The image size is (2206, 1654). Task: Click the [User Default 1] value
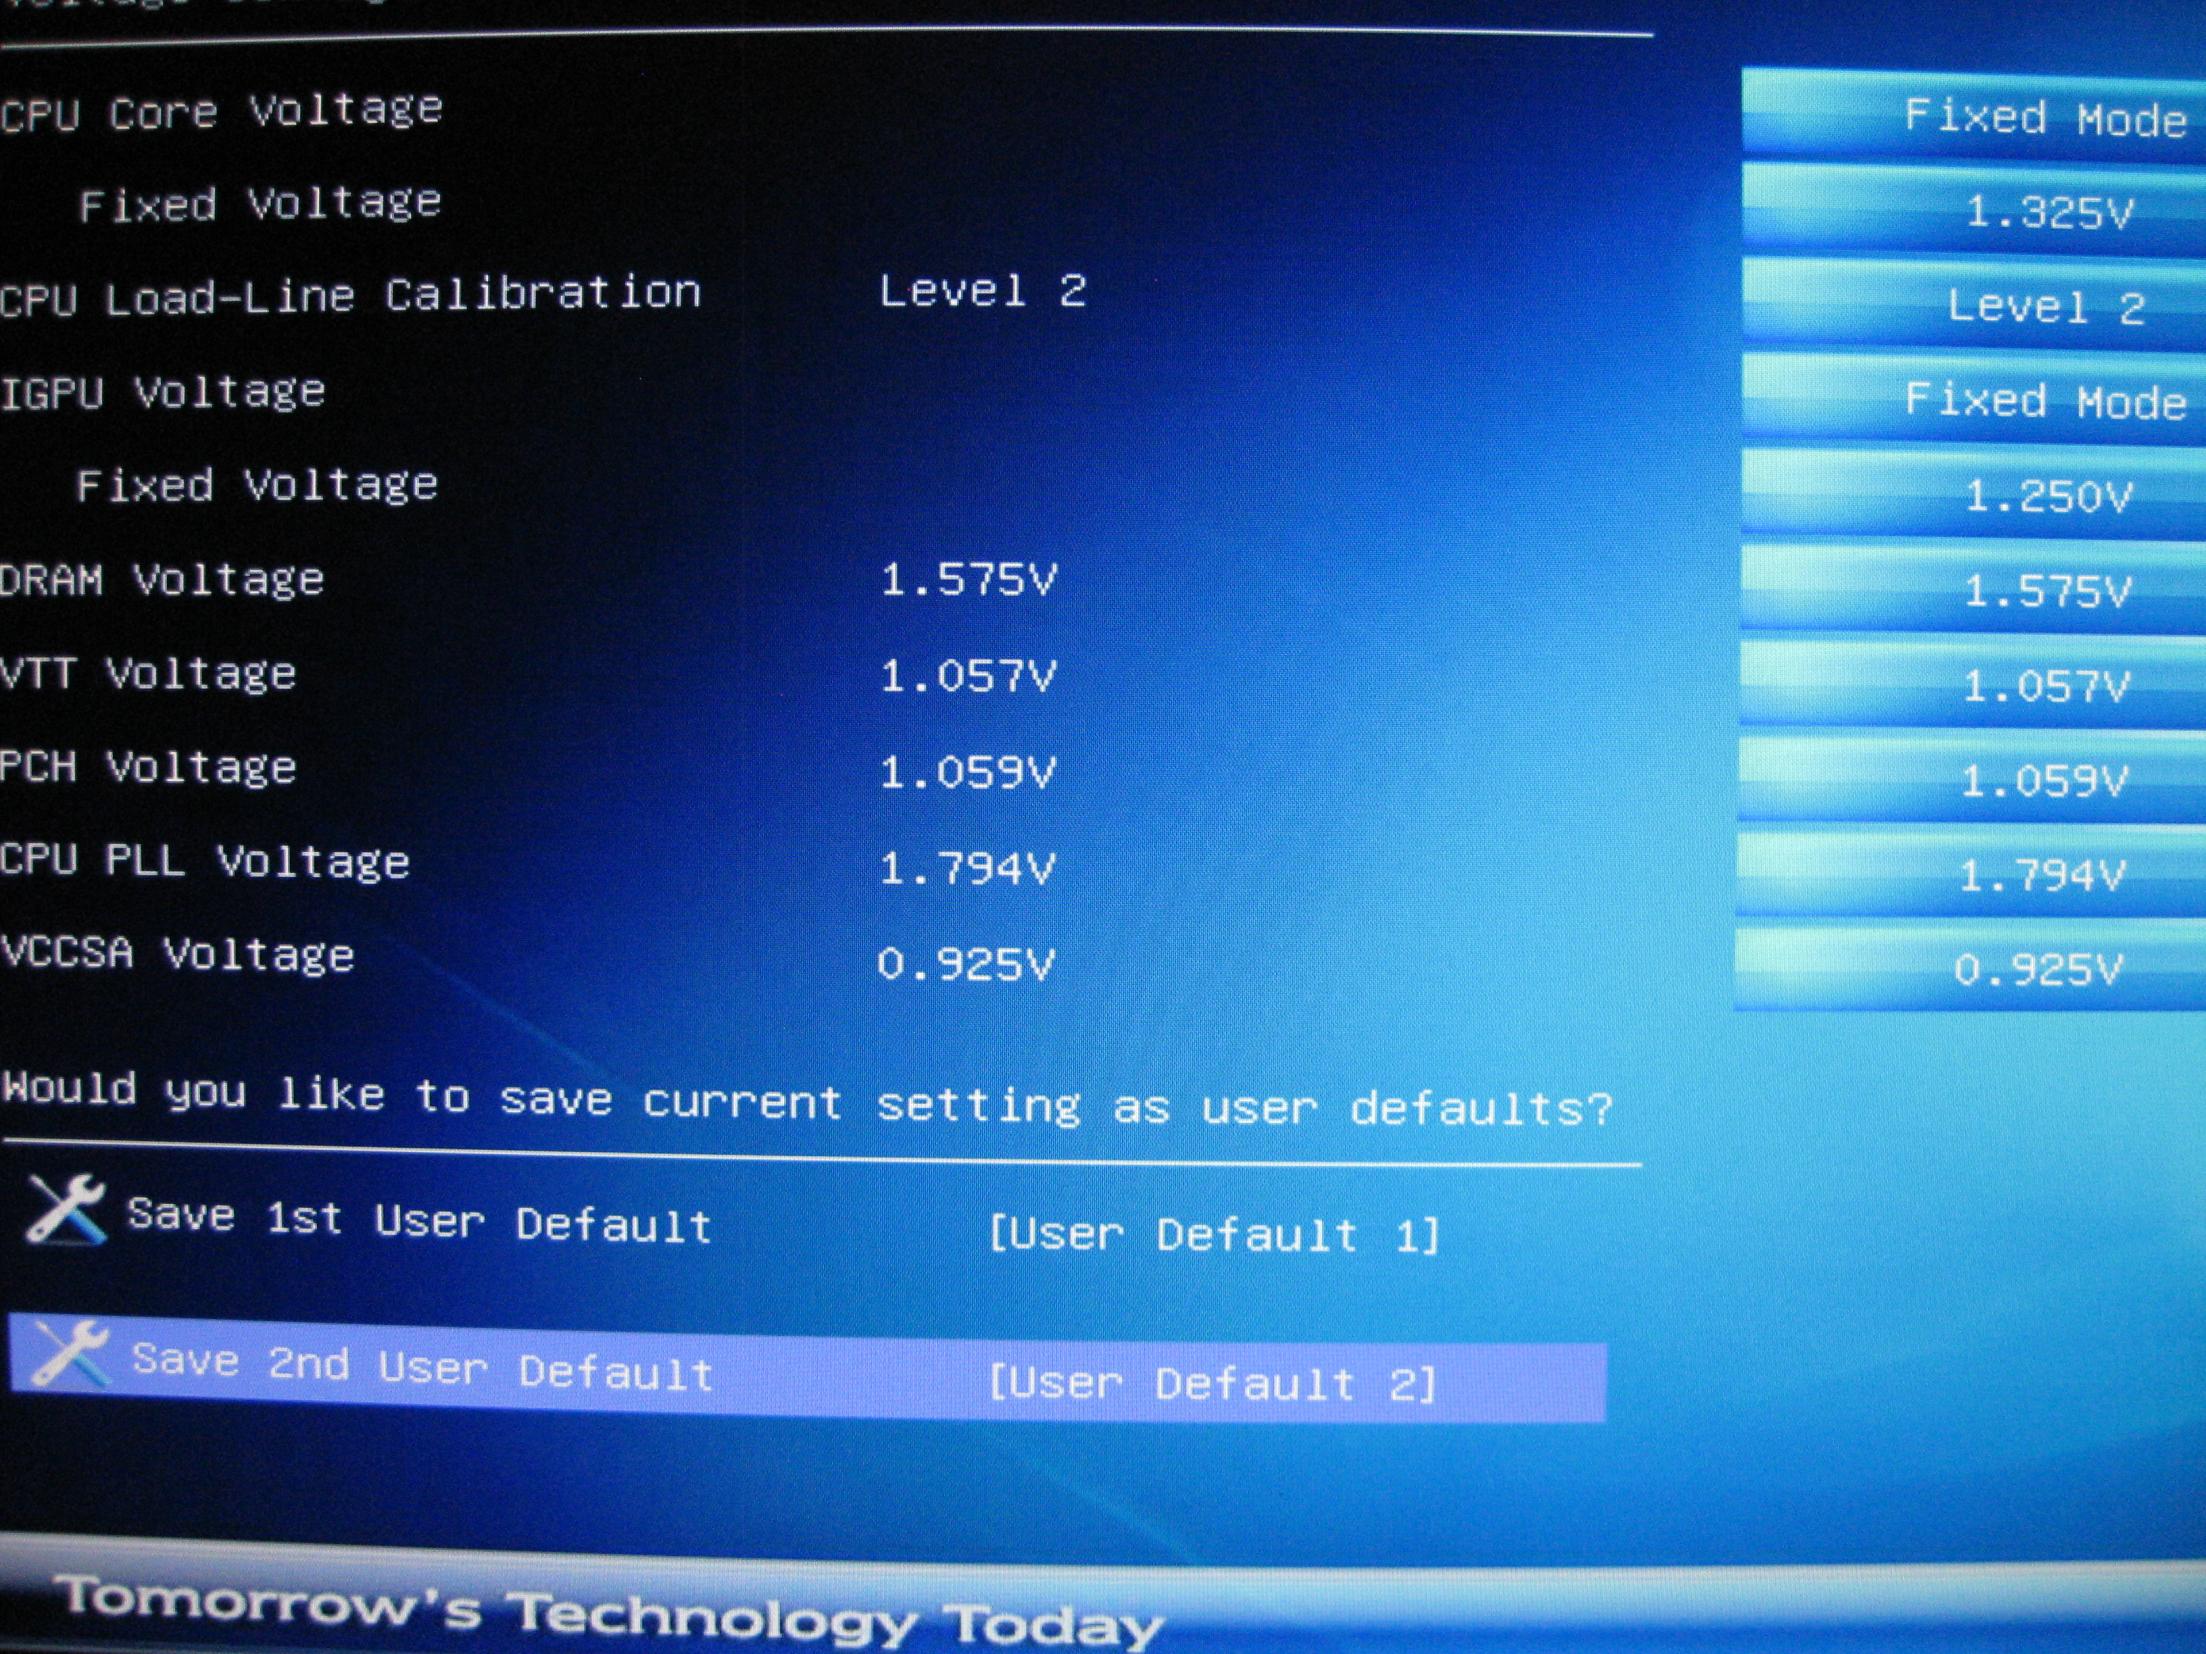1213,1235
